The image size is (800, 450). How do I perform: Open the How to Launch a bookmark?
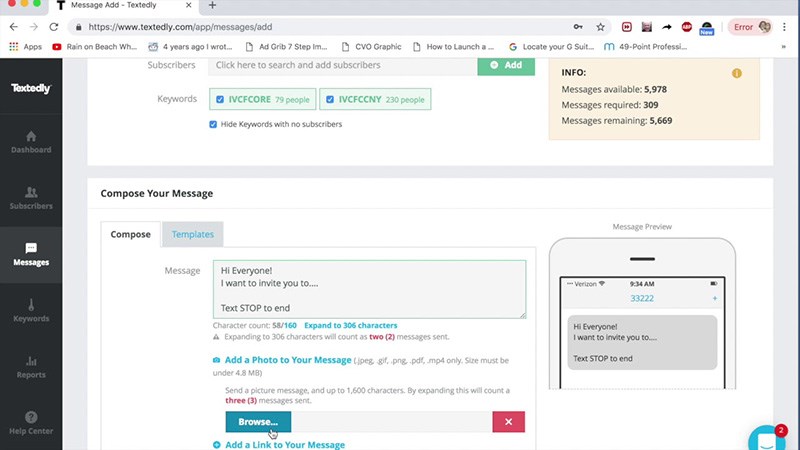tap(454, 46)
